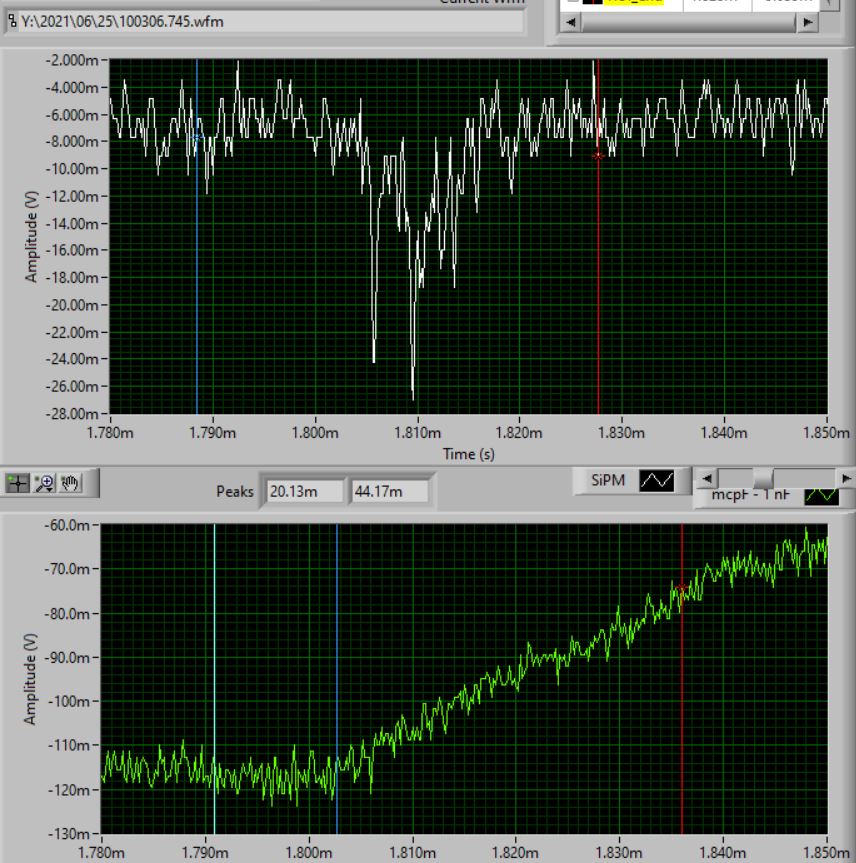Click right arrow of plot legend scrollbar

846,478
